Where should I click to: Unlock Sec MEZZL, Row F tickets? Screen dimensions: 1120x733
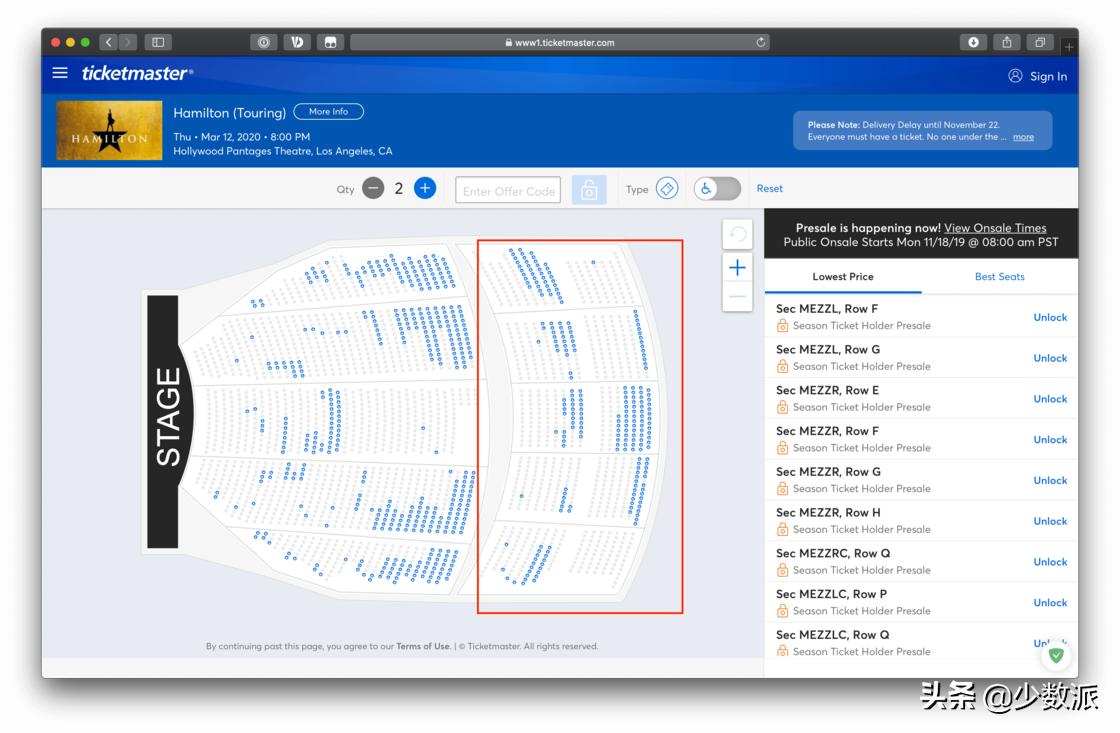[1050, 317]
